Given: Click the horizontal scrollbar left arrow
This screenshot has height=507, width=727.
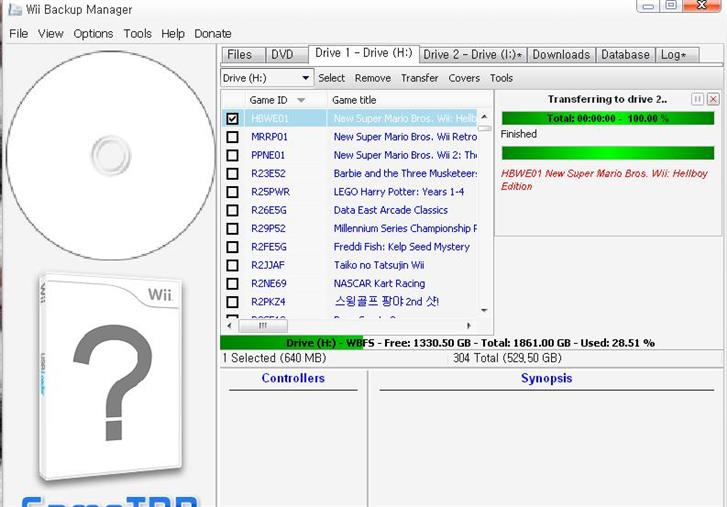Looking at the screenshot, I should 229,326.
